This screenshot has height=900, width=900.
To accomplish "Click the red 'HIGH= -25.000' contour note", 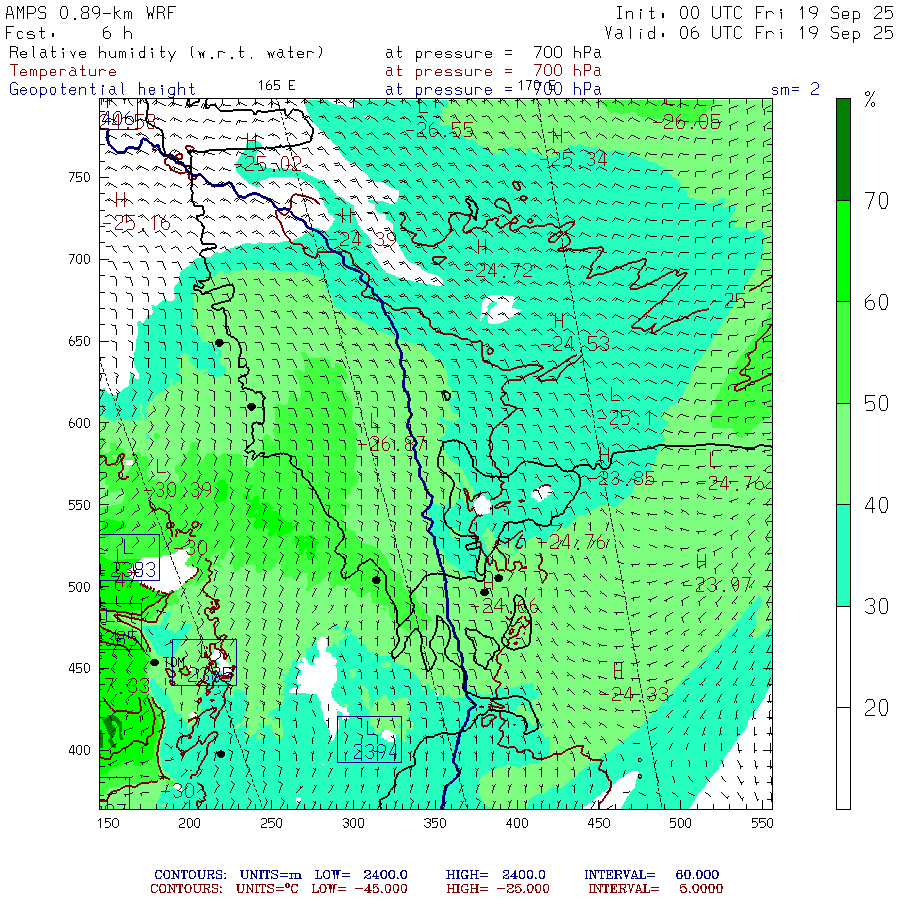I will click(498, 889).
